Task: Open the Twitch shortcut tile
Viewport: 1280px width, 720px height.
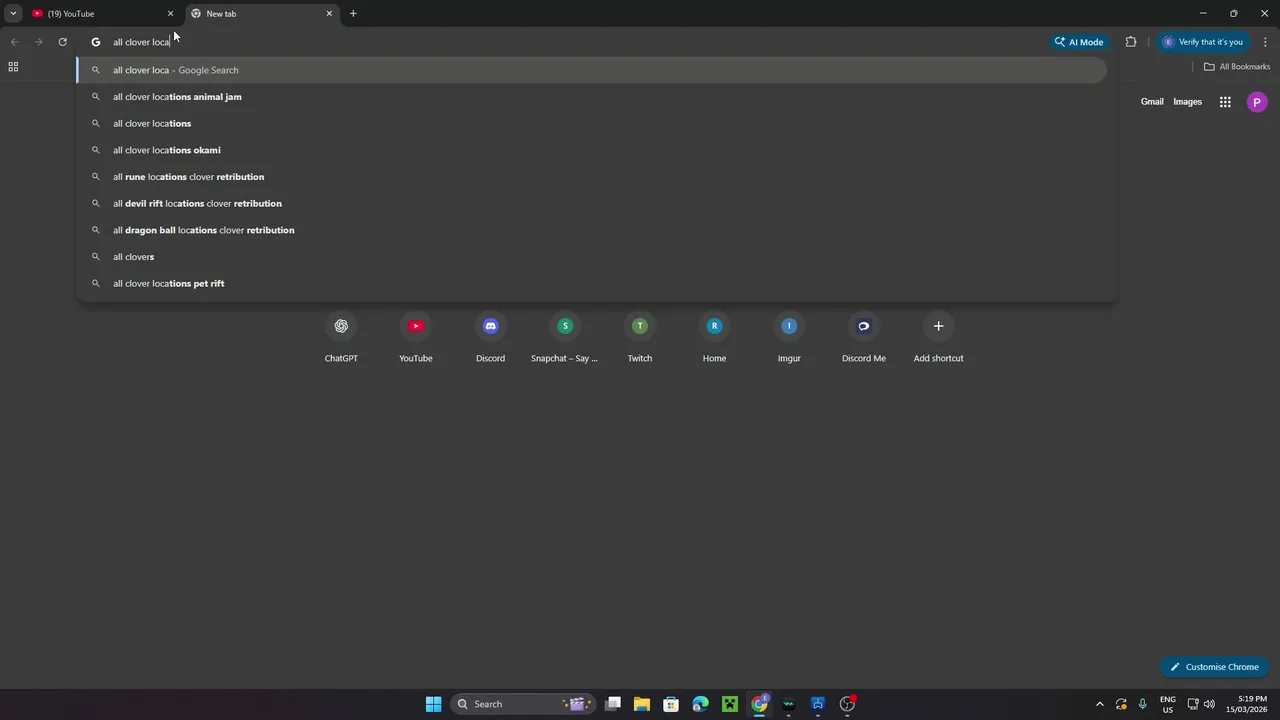Action: coord(640,338)
